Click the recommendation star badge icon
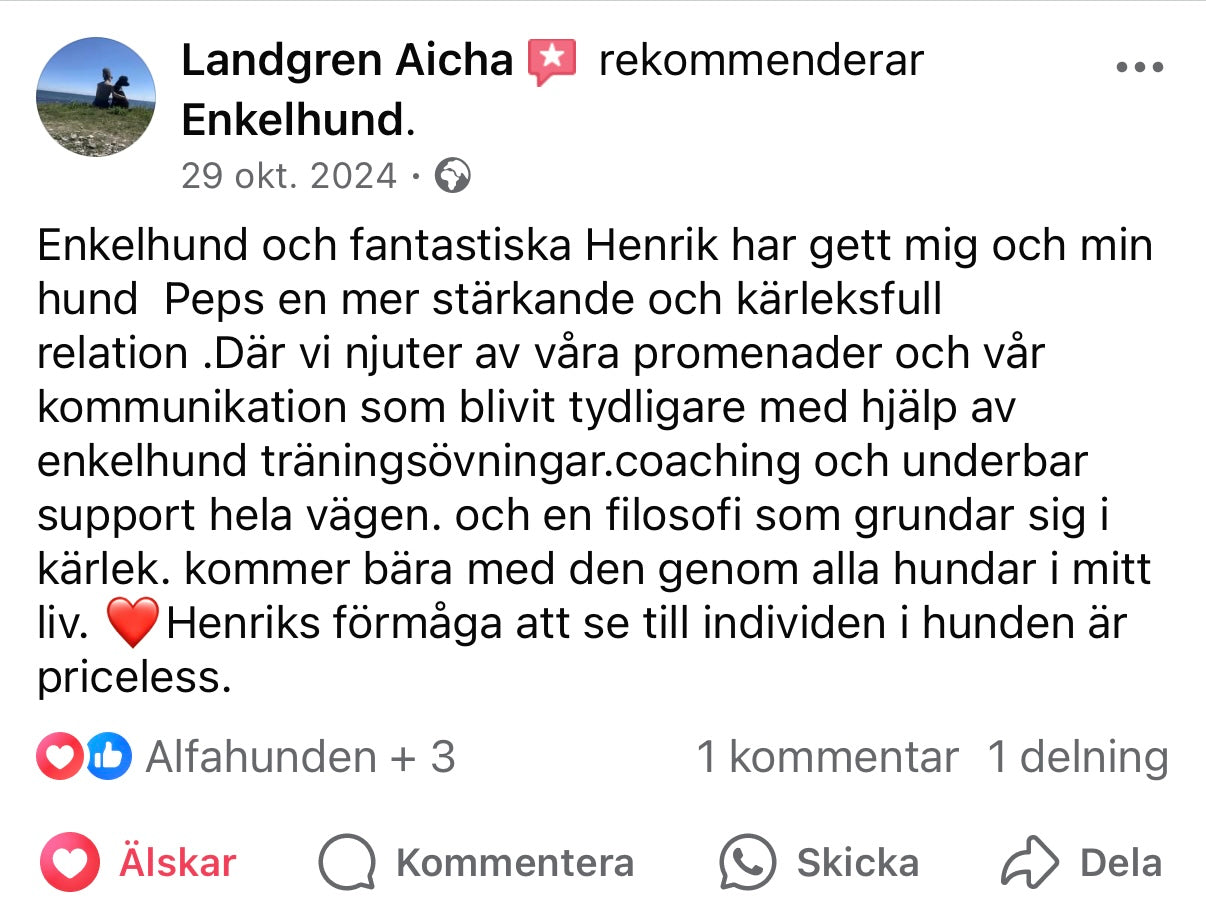Viewport: 1206px width, 919px height. [x=552, y=62]
